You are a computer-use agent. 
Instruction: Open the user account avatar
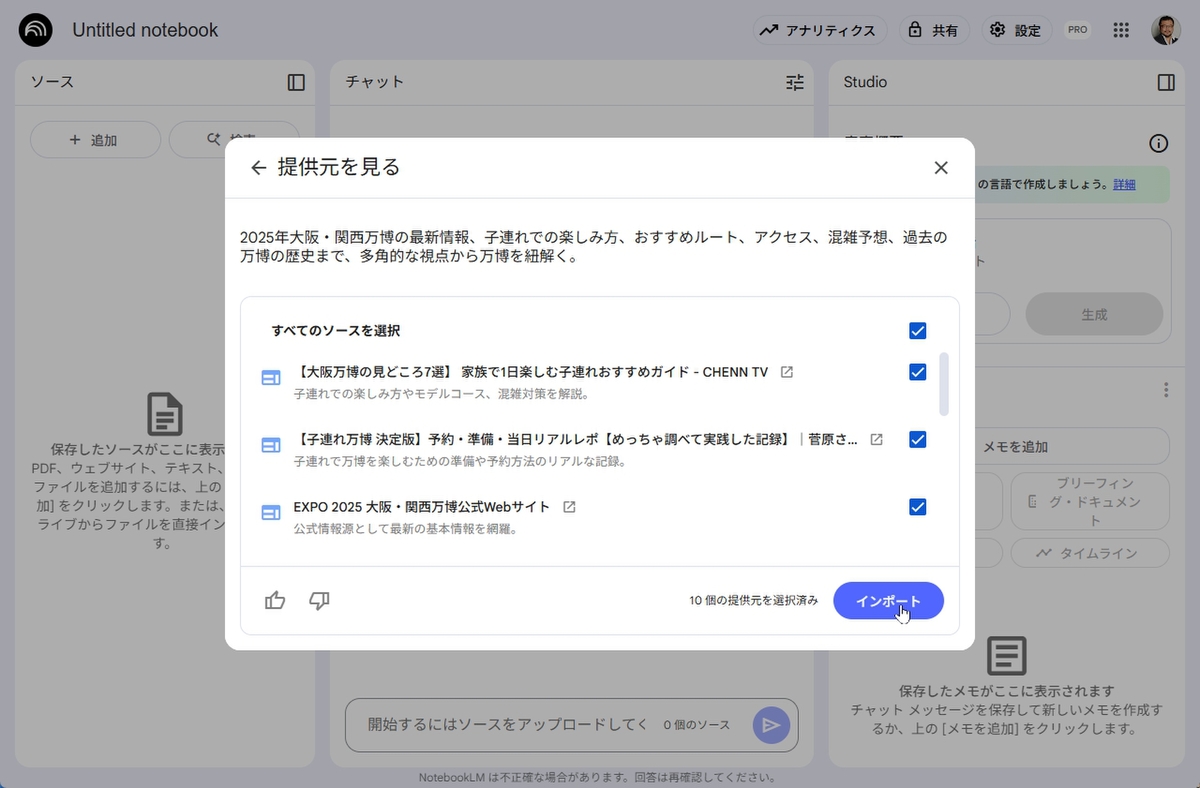click(x=1166, y=30)
